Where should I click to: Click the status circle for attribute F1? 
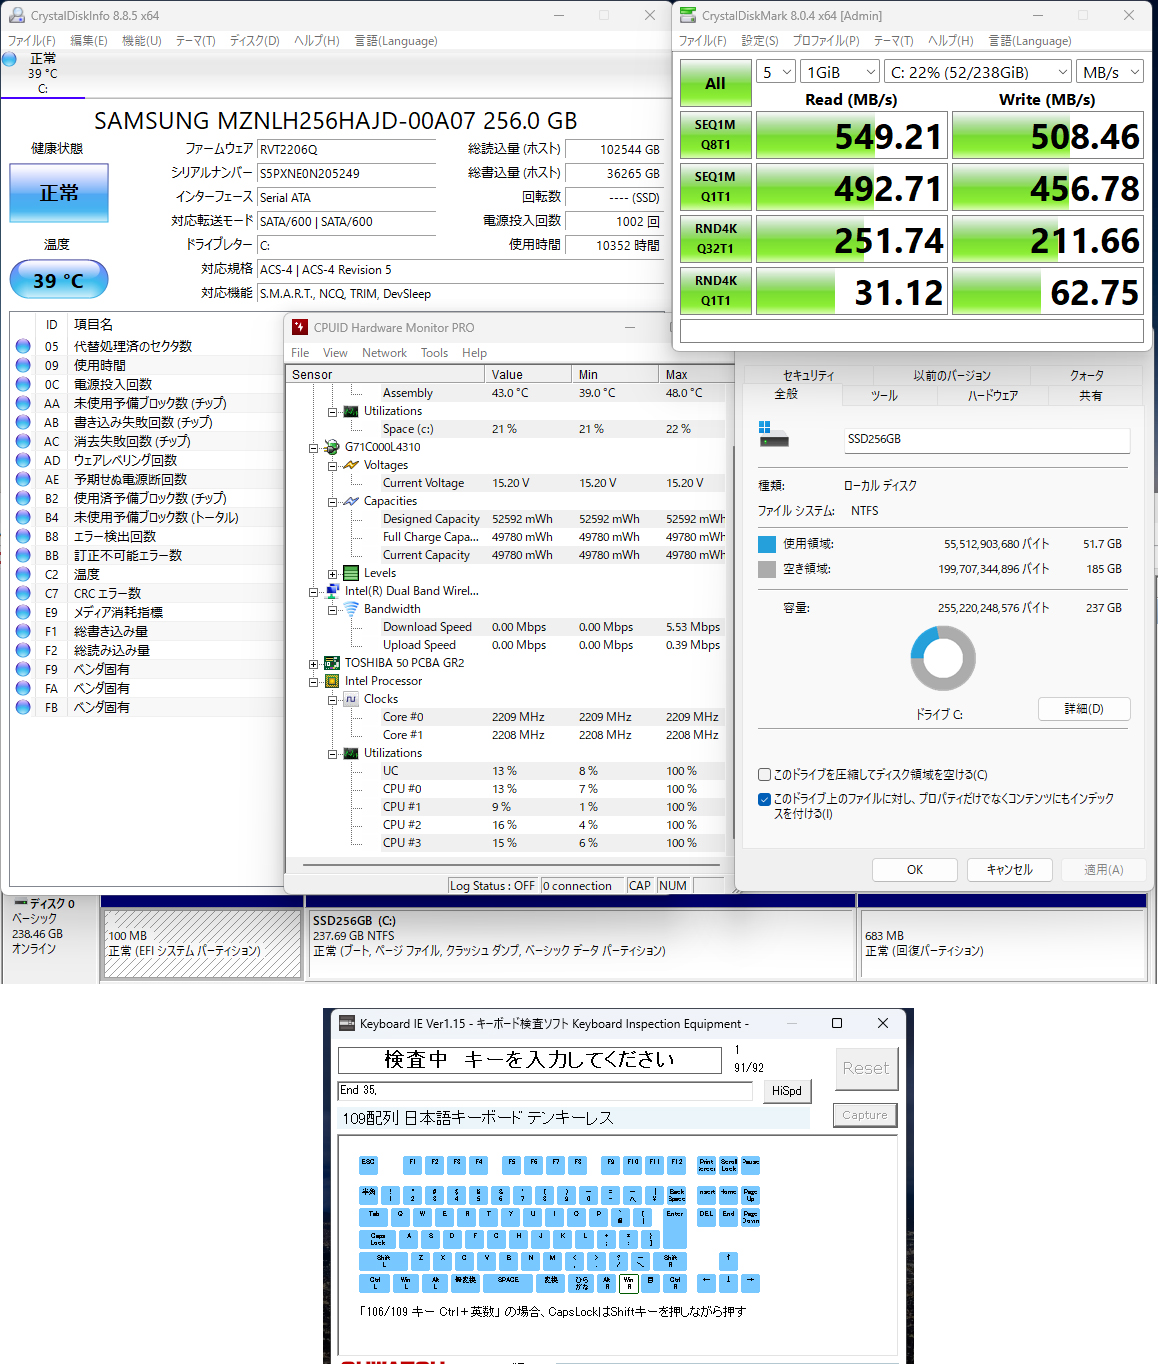23,631
